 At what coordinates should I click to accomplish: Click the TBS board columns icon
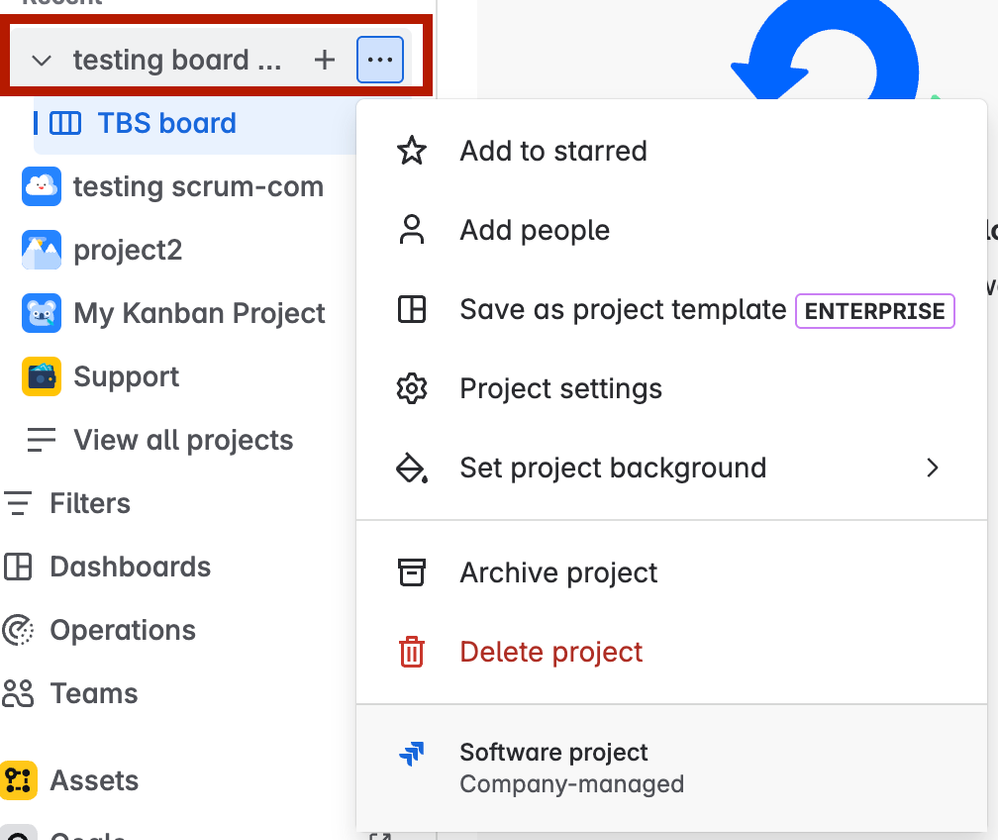(x=66, y=123)
